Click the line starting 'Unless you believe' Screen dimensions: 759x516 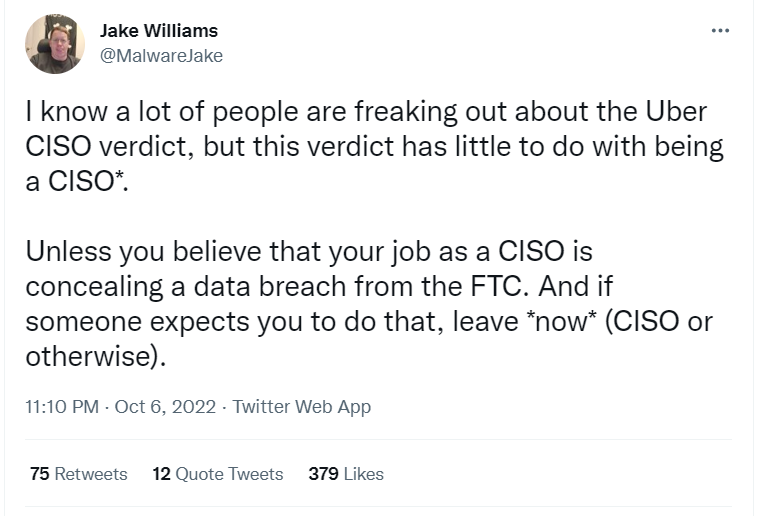pyautogui.click(x=309, y=251)
